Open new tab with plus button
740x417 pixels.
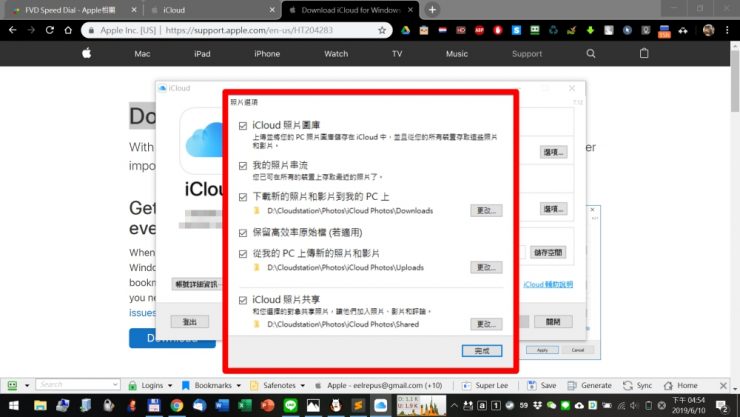click(432, 9)
